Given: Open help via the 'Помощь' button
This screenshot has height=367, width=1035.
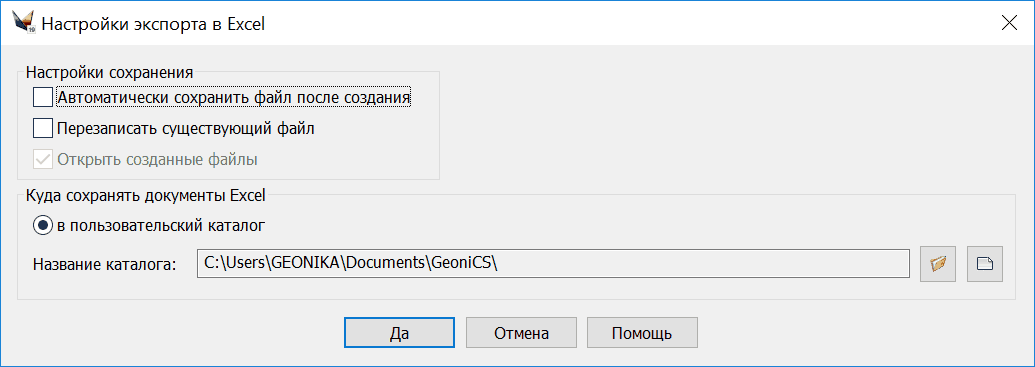Looking at the screenshot, I should coord(642,333).
